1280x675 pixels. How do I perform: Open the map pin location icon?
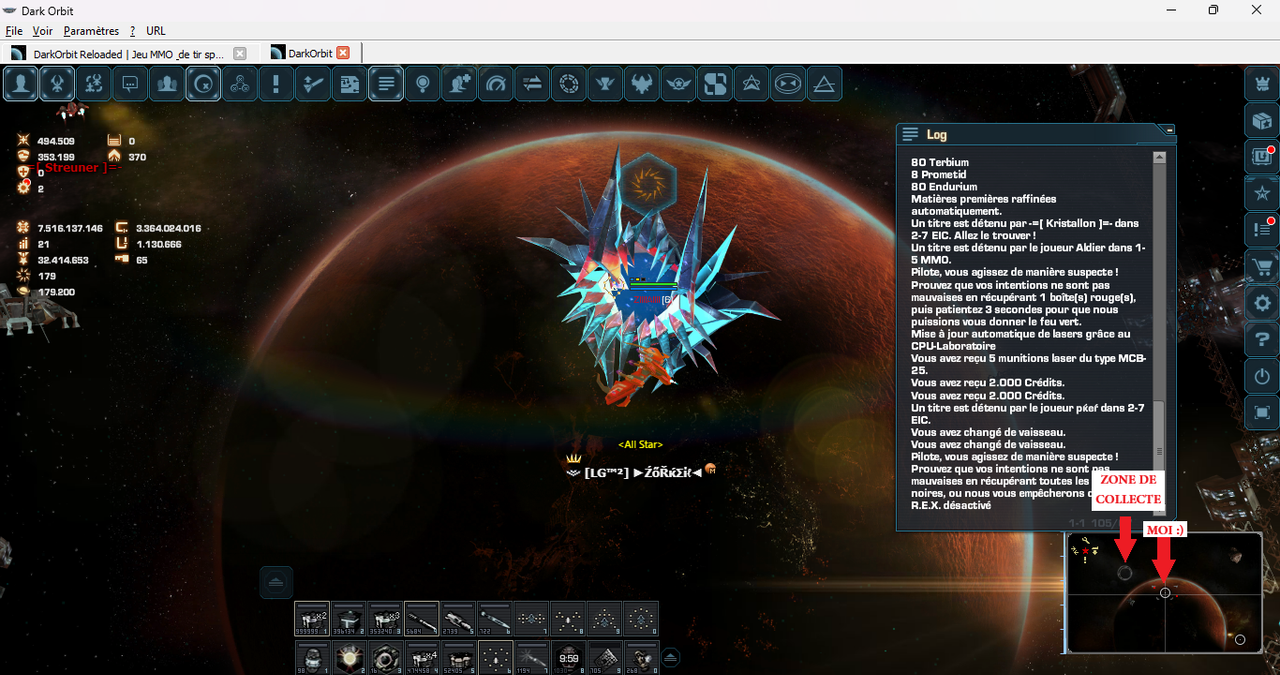(x=423, y=84)
